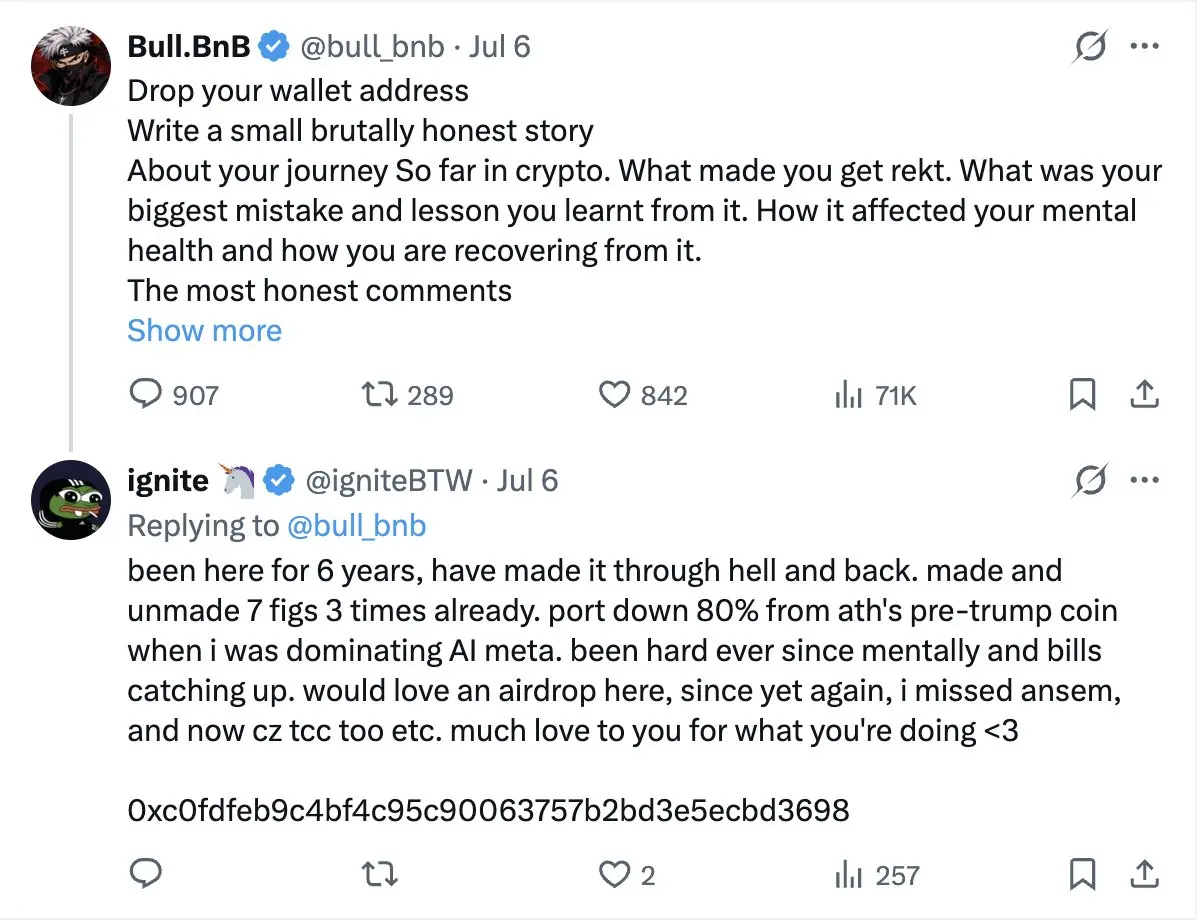The width and height of the screenshot is (1198, 920).
Task: Open Bull.BnB display name profile link
Action: pyautogui.click(x=189, y=47)
